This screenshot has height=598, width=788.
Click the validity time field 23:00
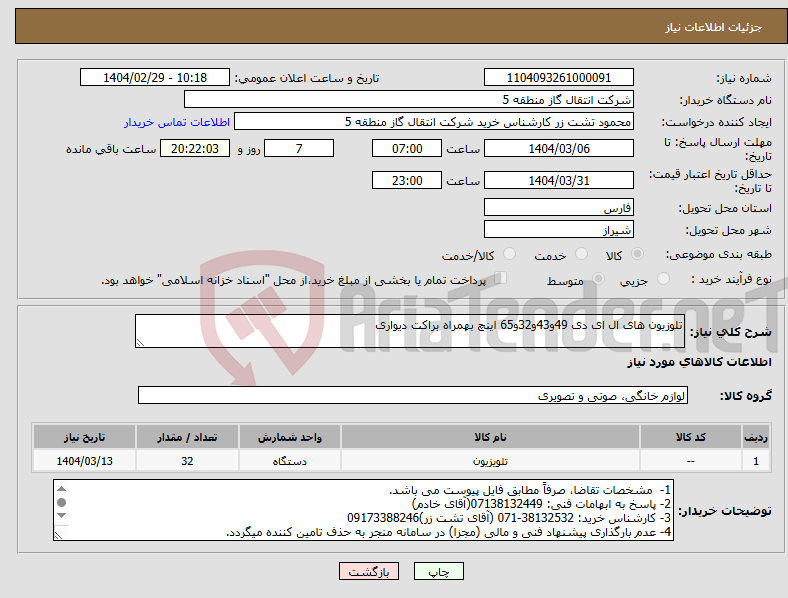(407, 180)
